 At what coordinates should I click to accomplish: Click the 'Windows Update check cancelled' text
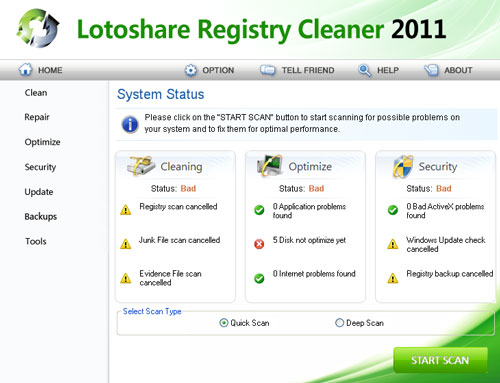(446, 244)
